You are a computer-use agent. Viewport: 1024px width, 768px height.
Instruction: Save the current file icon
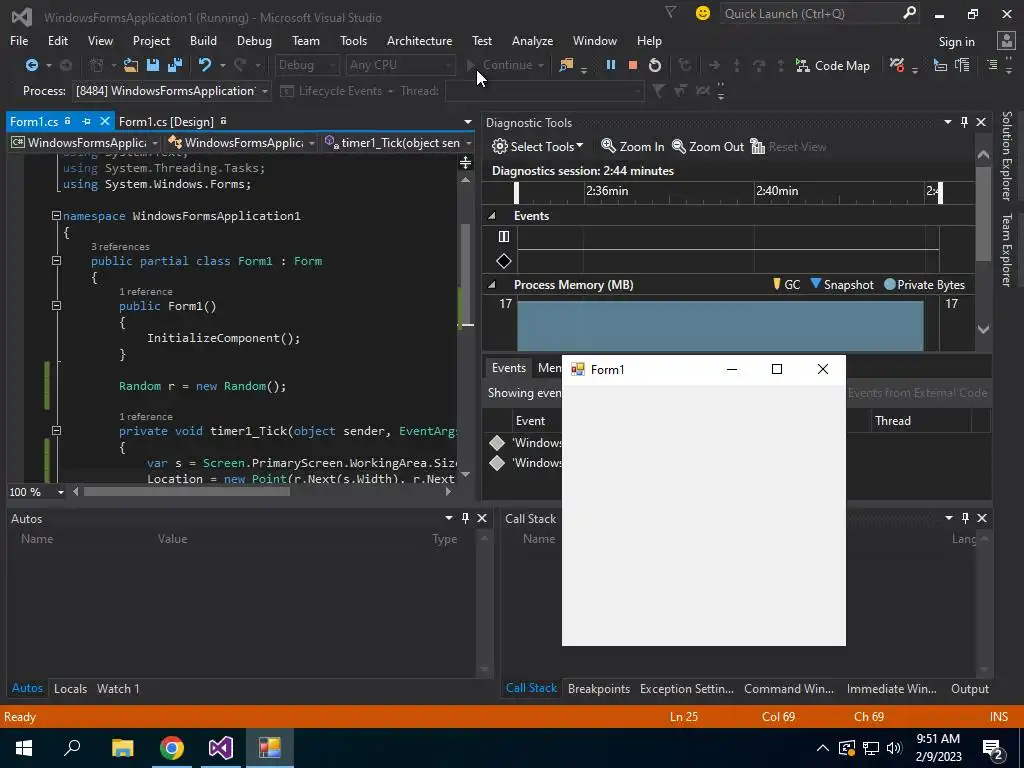[x=153, y=65]
